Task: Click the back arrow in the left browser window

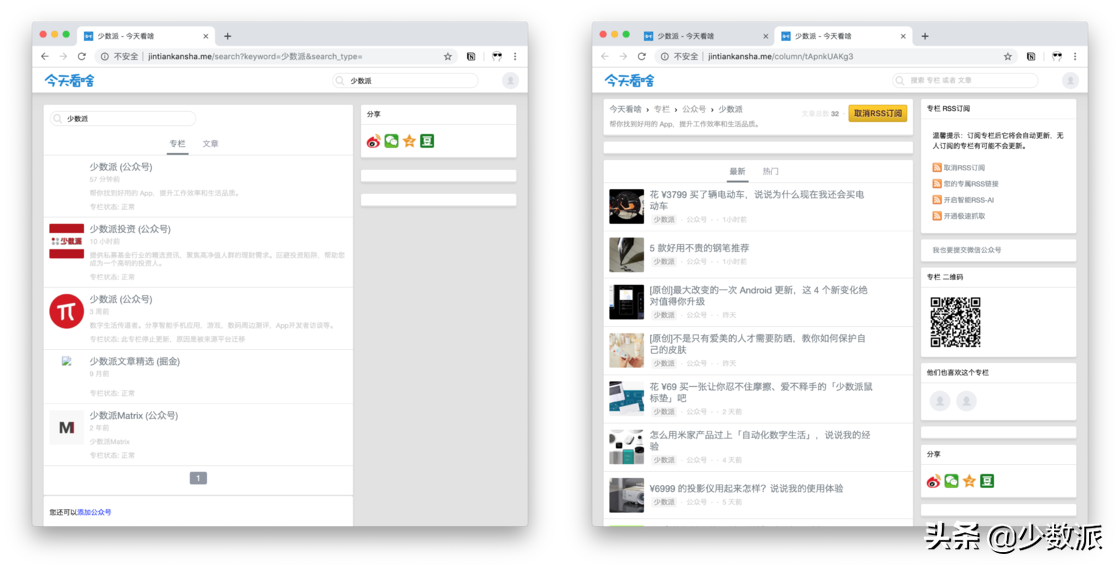Action: [x=45, y=56]
